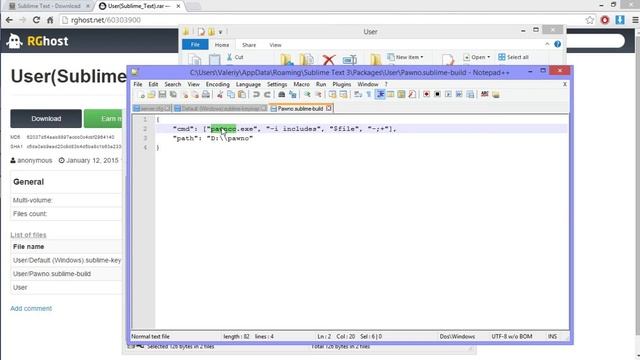Click the Replace icon in Notepad++ toolbar
The height and width of the screenshot is (360, 640).
(x=293, y=95)
